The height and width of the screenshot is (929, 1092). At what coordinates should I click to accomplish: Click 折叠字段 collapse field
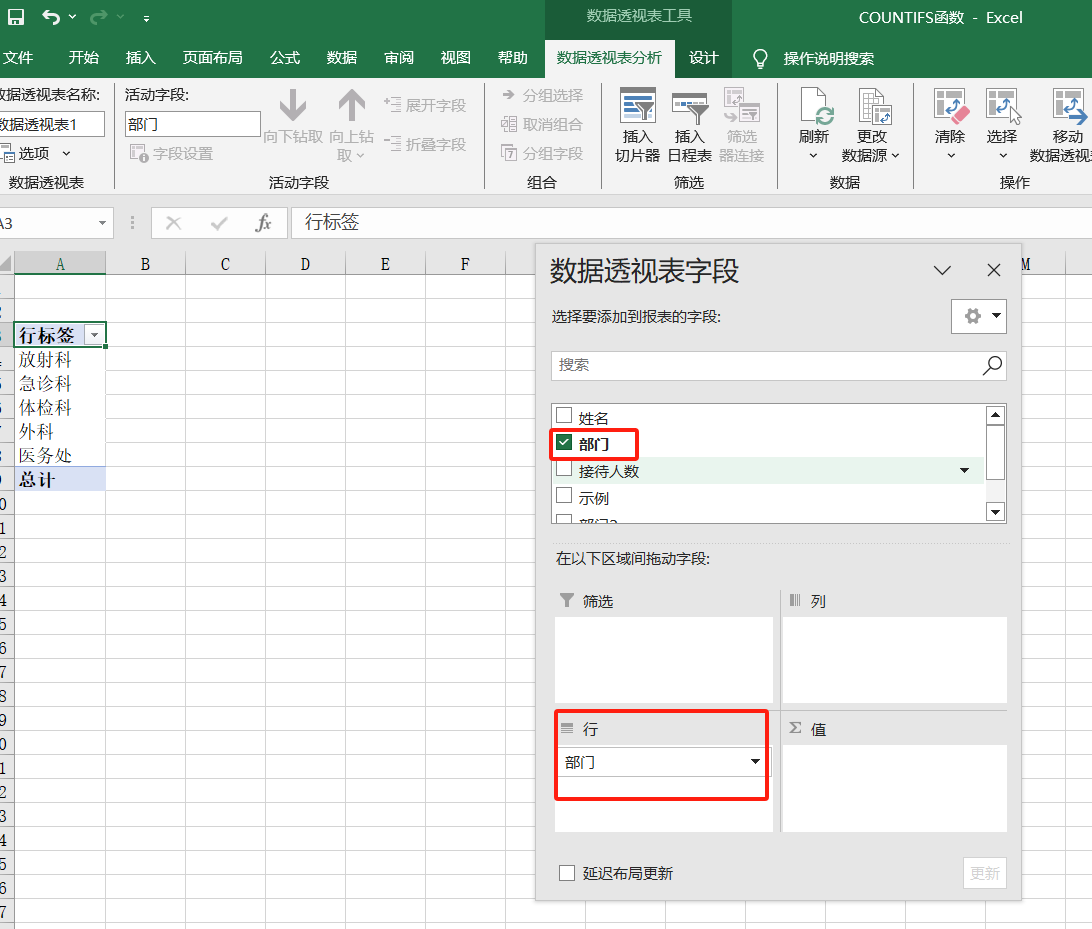[425, 144]
